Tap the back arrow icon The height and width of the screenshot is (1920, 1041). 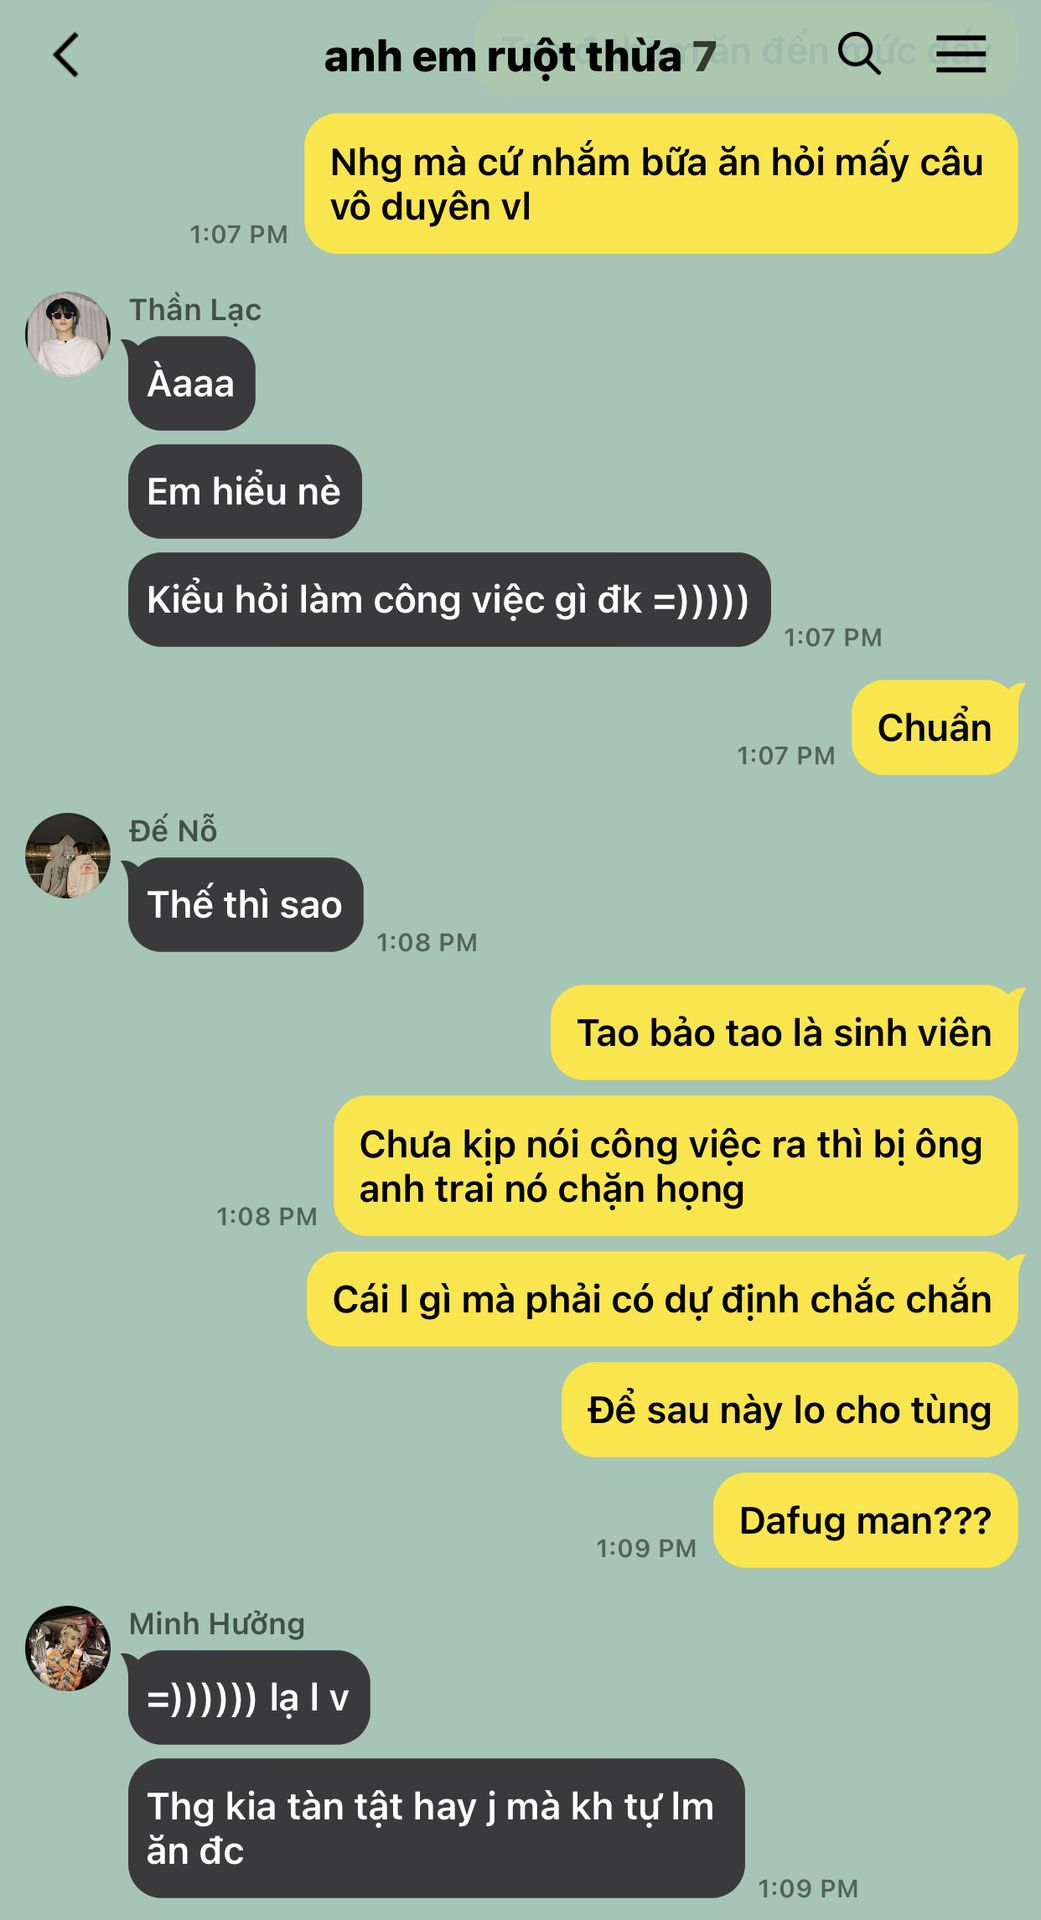point(66,55)
